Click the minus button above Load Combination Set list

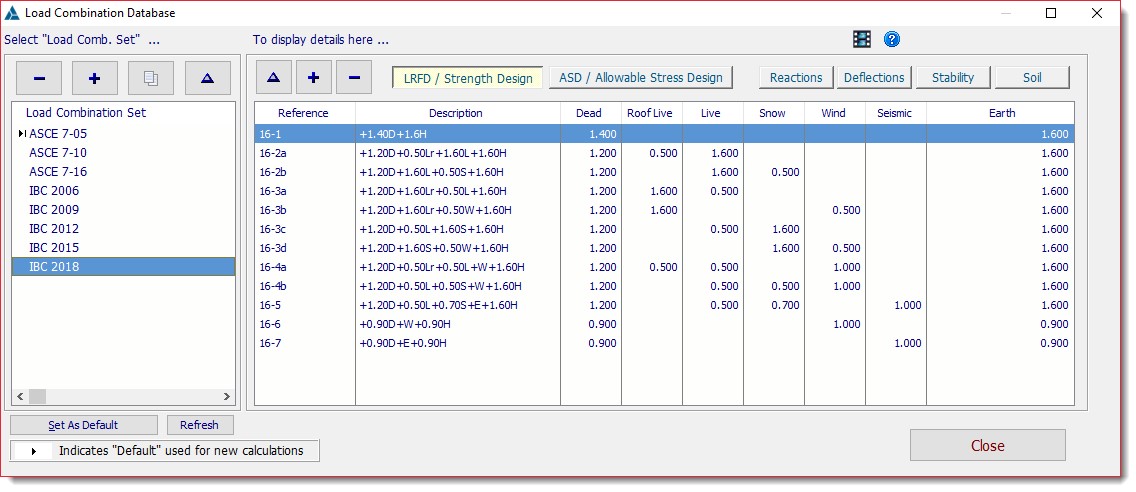38,78
